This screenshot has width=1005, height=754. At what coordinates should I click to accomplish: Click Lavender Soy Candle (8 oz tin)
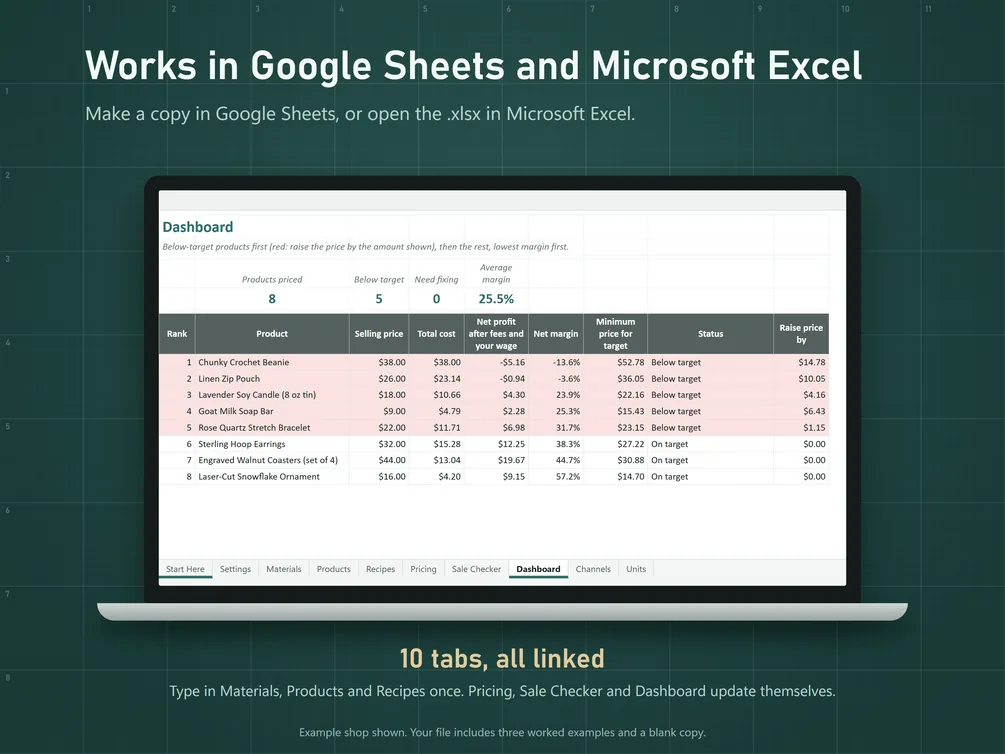tap(272, 395)
